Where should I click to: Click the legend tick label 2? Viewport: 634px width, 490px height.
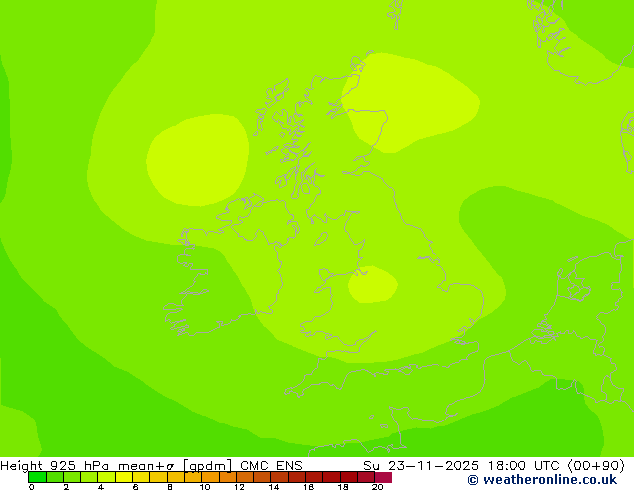click(x=66, y=487)
